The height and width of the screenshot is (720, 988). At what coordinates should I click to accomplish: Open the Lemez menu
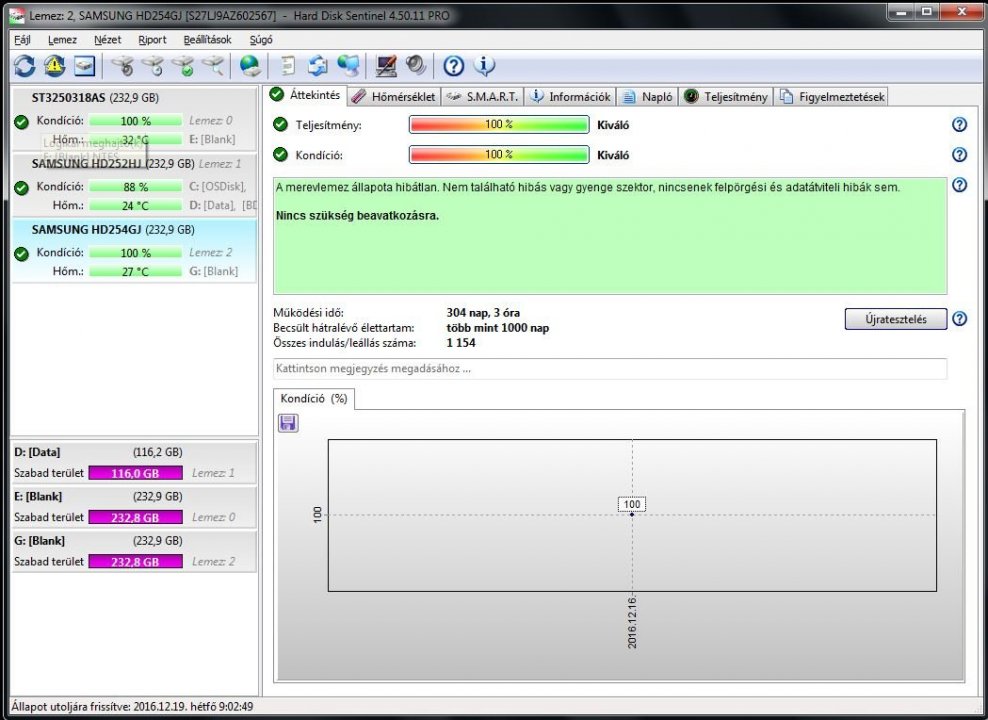[62, 40]
